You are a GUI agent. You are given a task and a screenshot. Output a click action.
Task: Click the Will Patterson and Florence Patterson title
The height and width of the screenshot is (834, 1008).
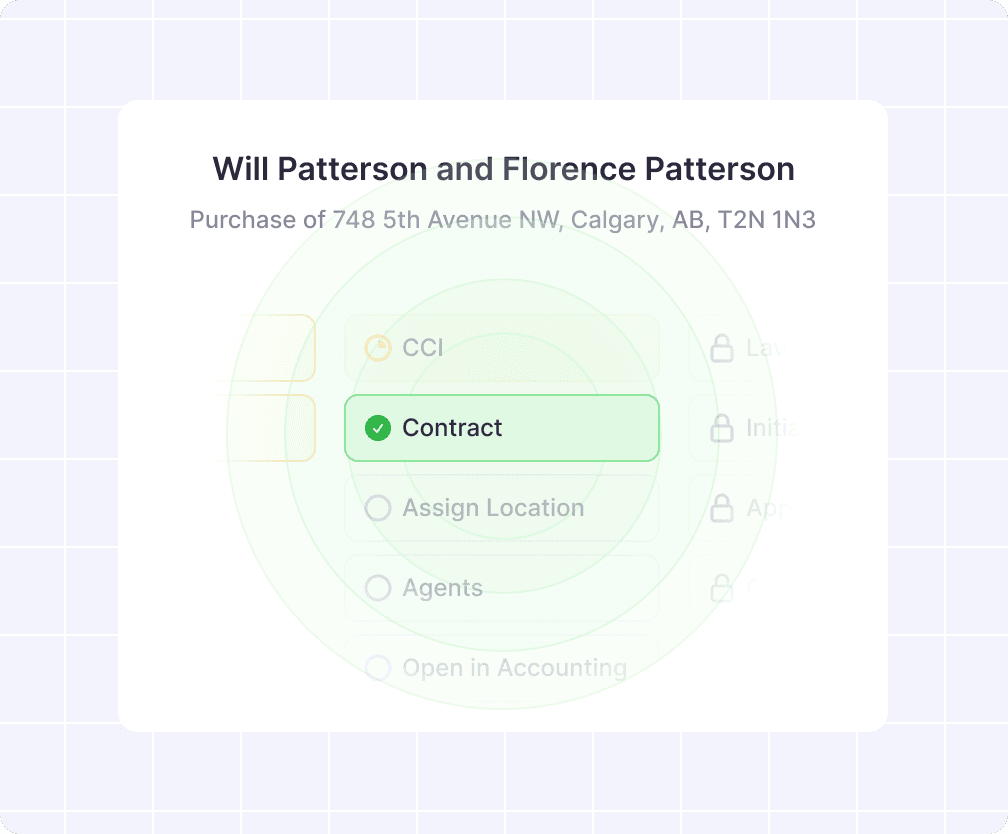coord(503,169)
